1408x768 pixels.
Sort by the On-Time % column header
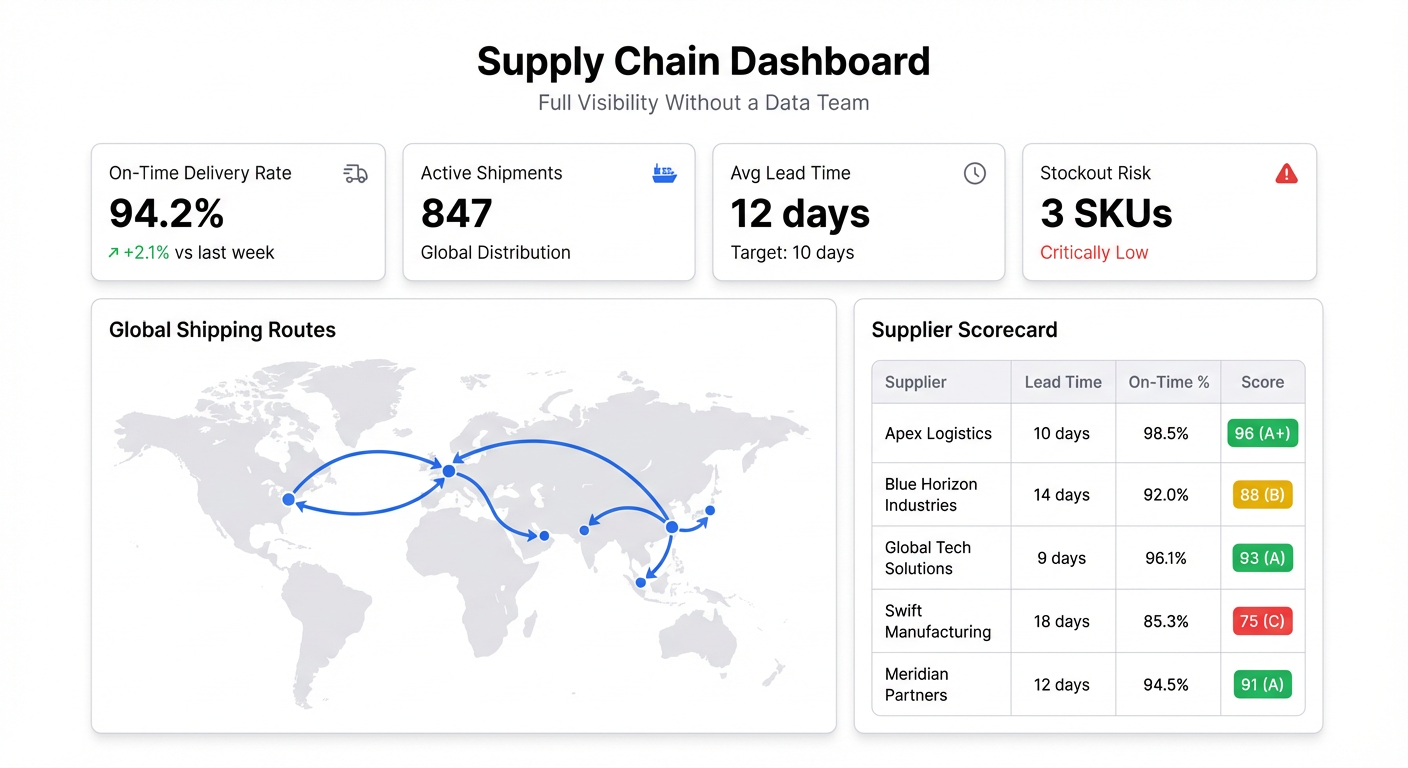[x=1168, y=382]
